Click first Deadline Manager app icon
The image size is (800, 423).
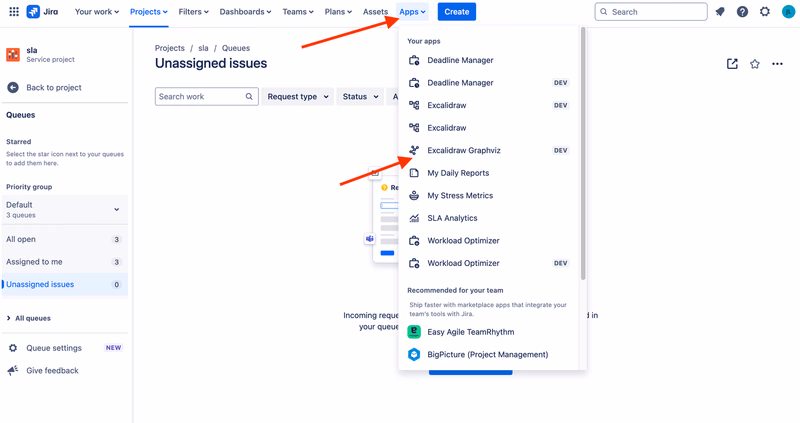(x=414, y=60)
